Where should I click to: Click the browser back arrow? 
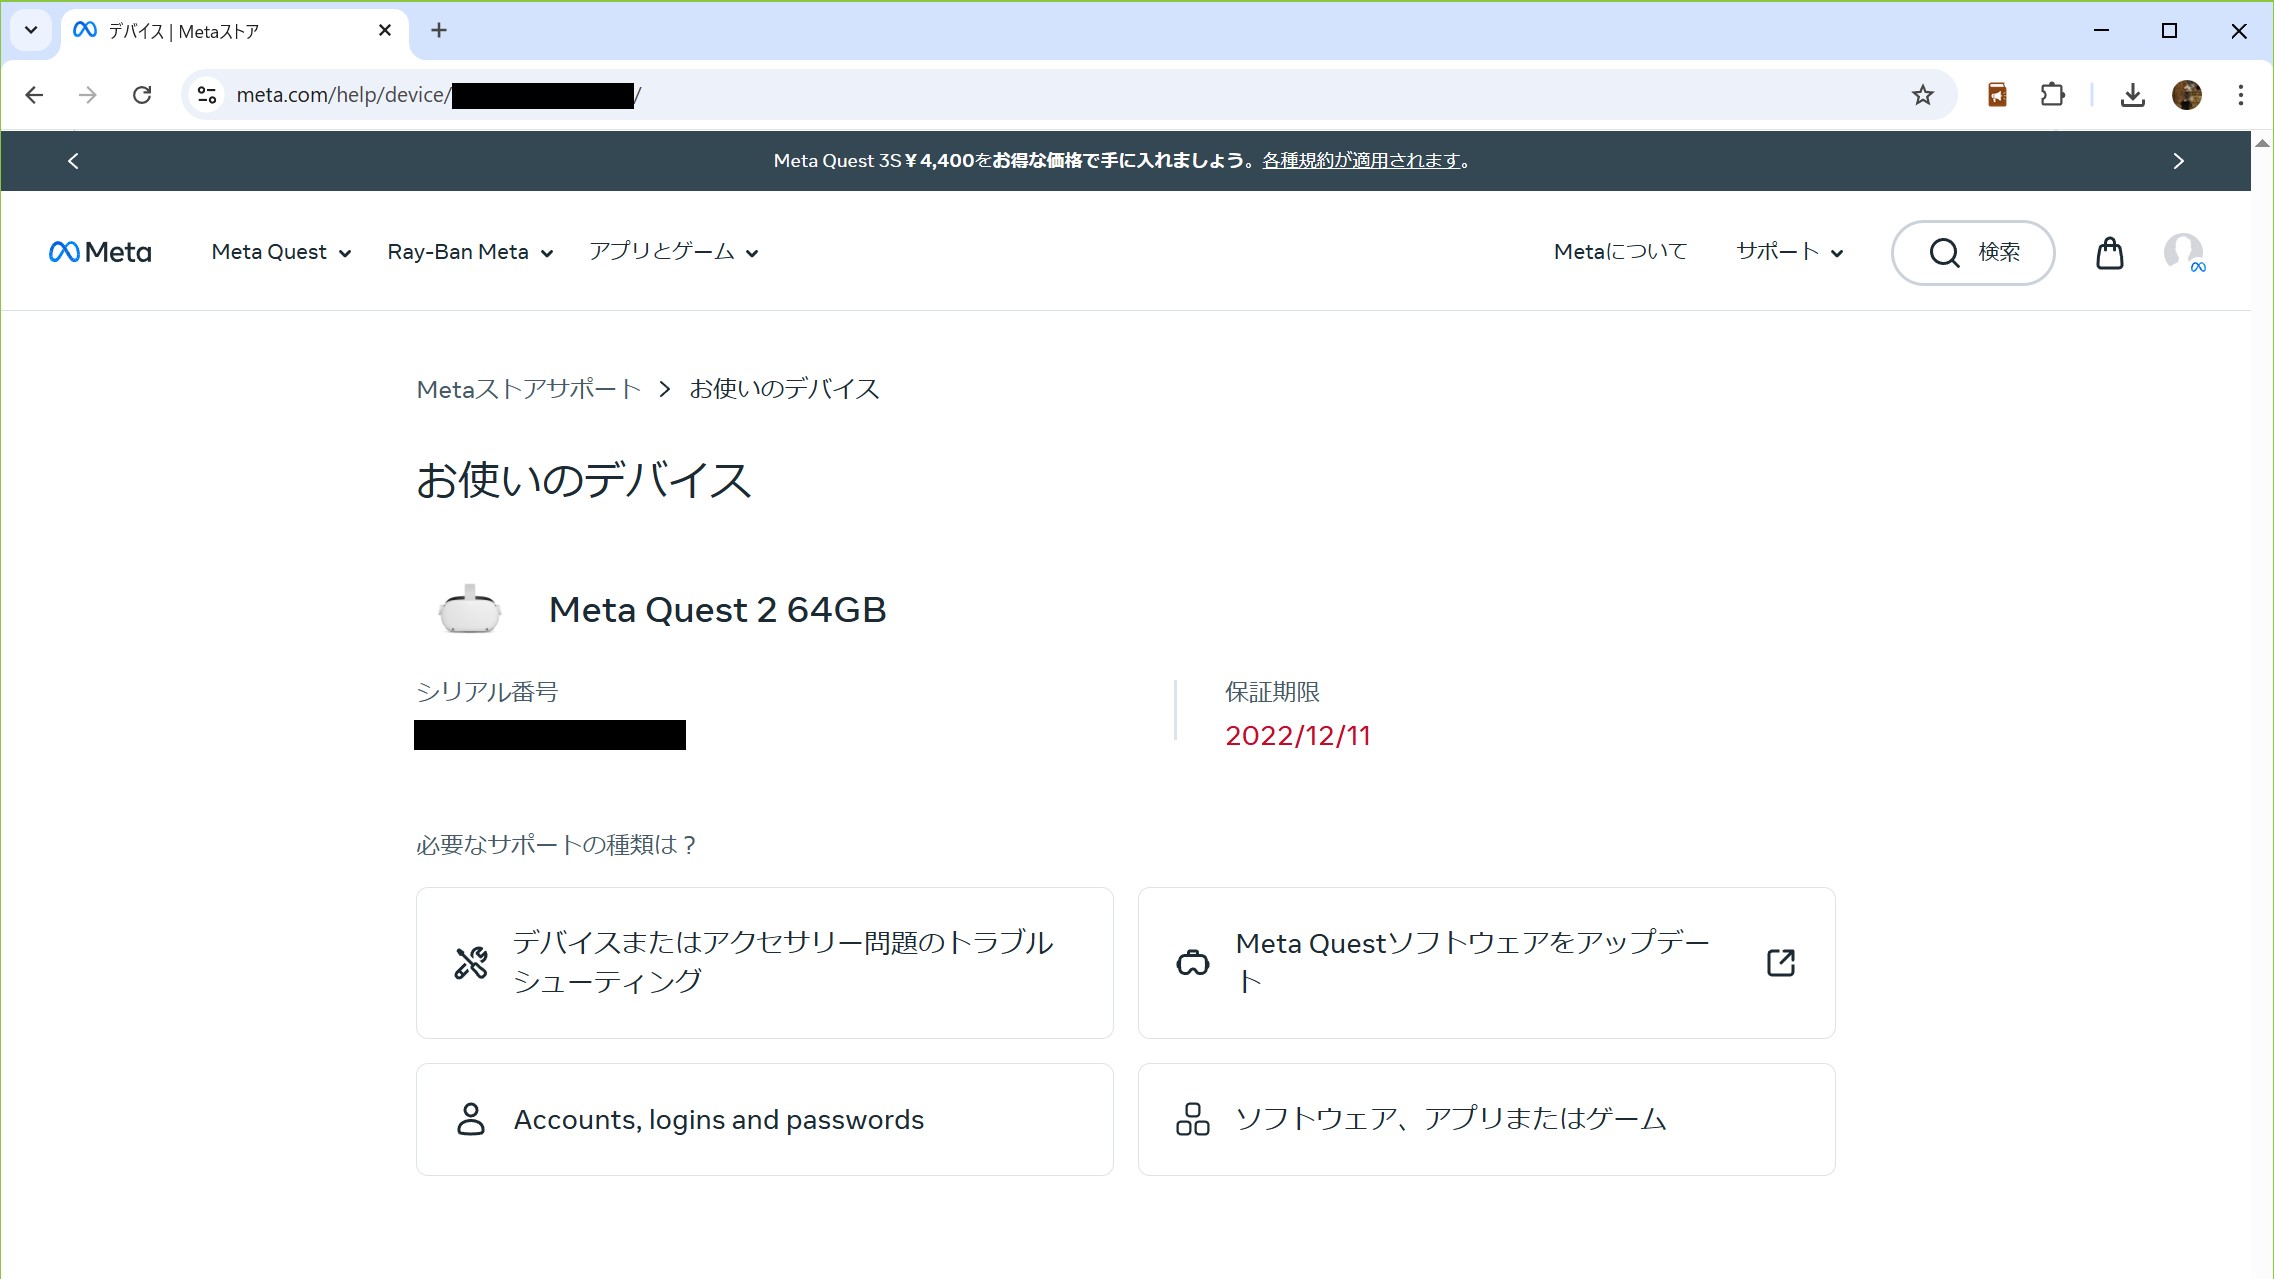[34, 95]
